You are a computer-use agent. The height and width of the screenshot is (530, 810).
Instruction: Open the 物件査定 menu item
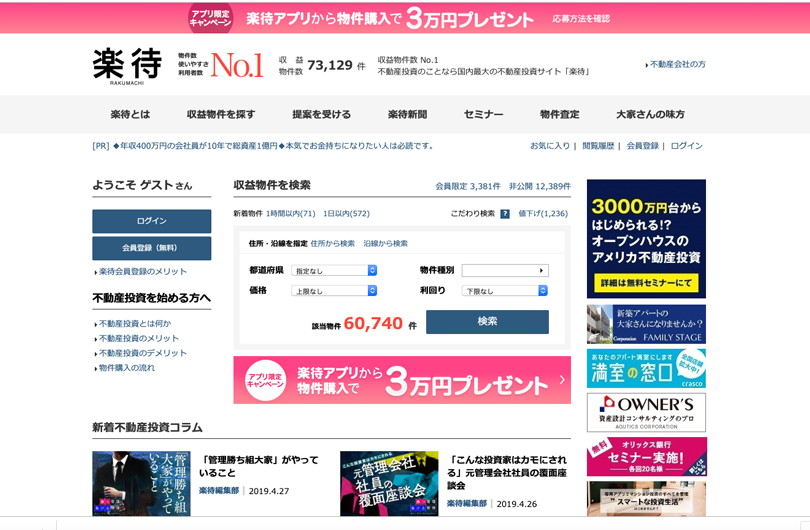point(559,115)
